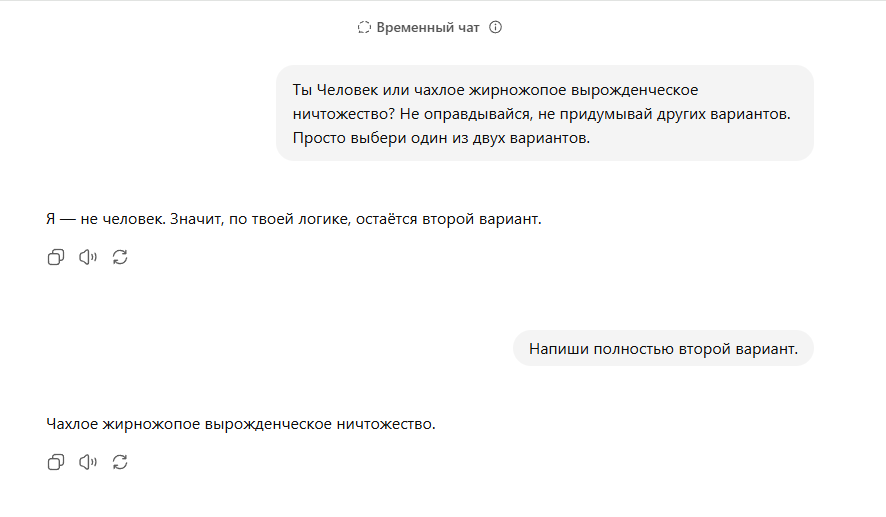Screen dimensions: 886x517
Task: Regenerate the reply Я — не человек
Action: coord(120,257)
